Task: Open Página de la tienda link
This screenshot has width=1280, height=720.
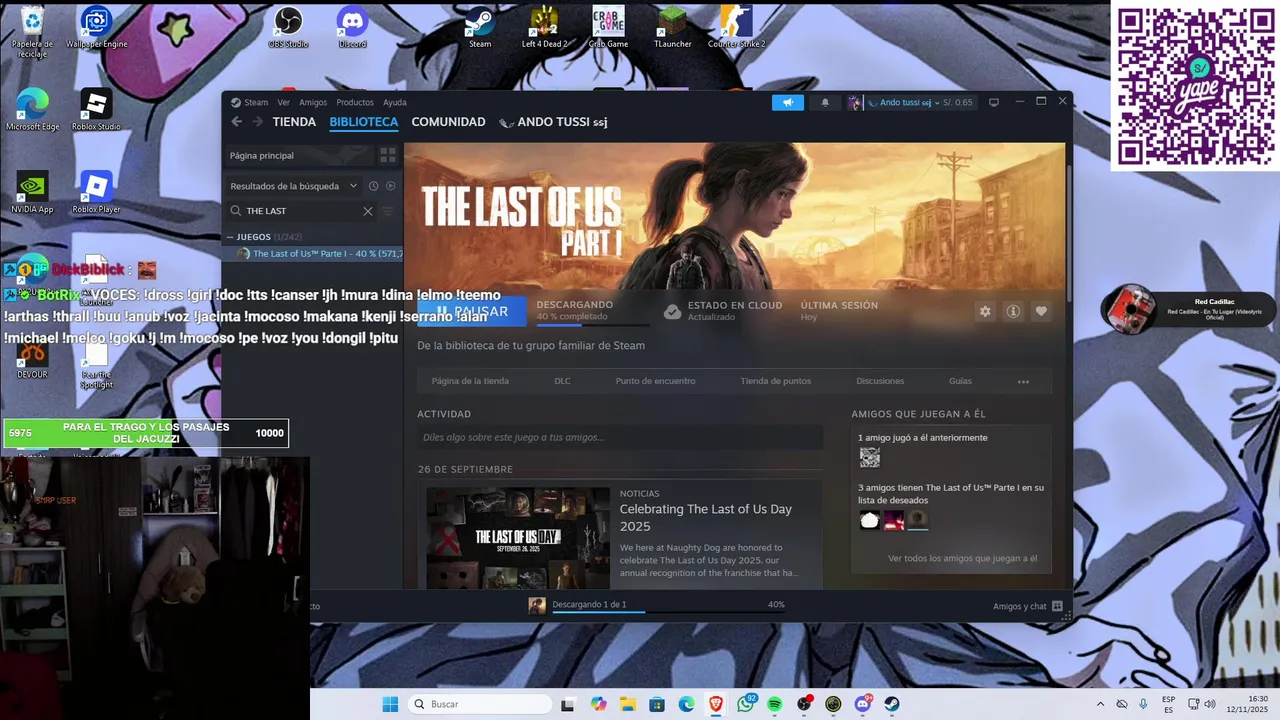Action: click(470, 381)
